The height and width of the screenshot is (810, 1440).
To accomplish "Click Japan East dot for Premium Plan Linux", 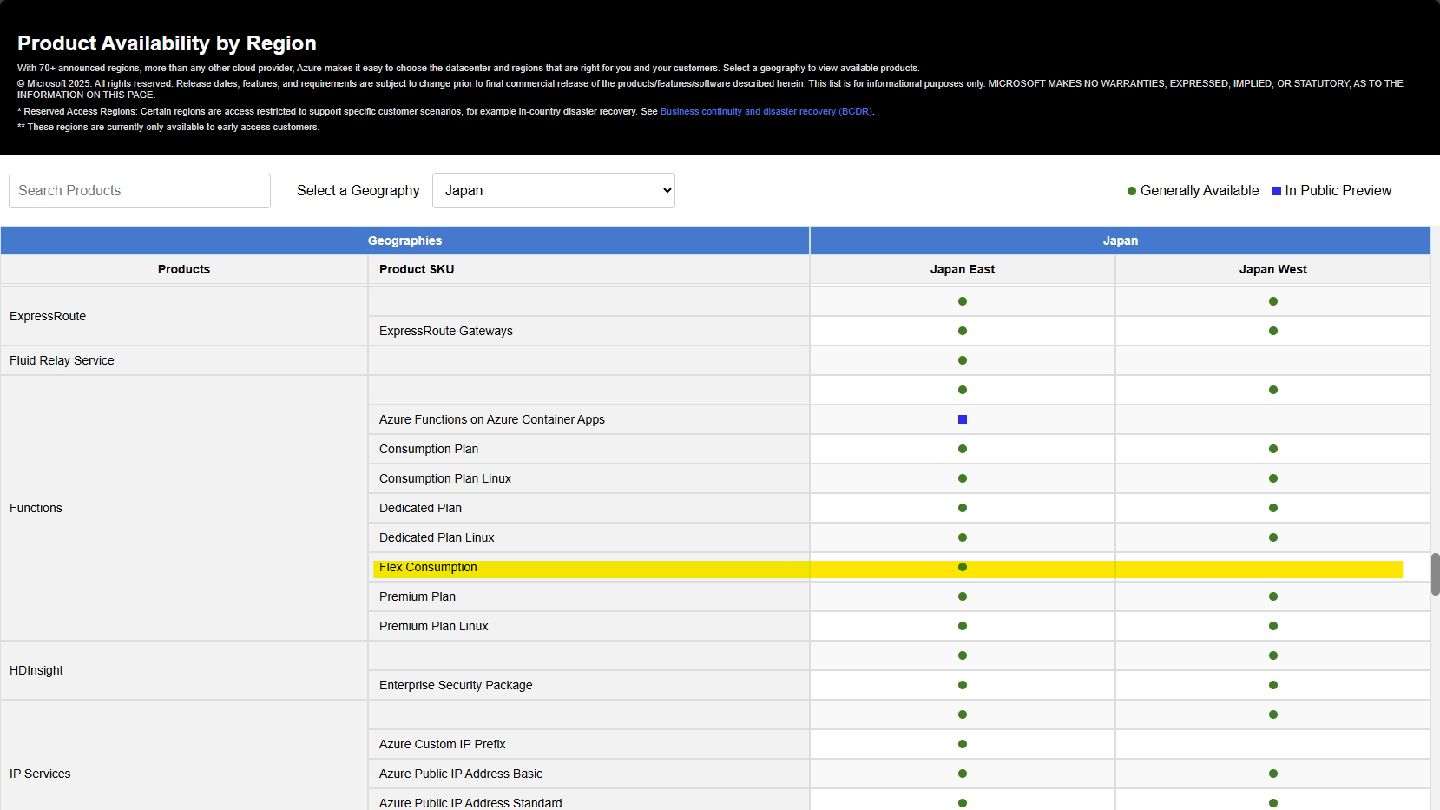I will (x=962, y=626).
